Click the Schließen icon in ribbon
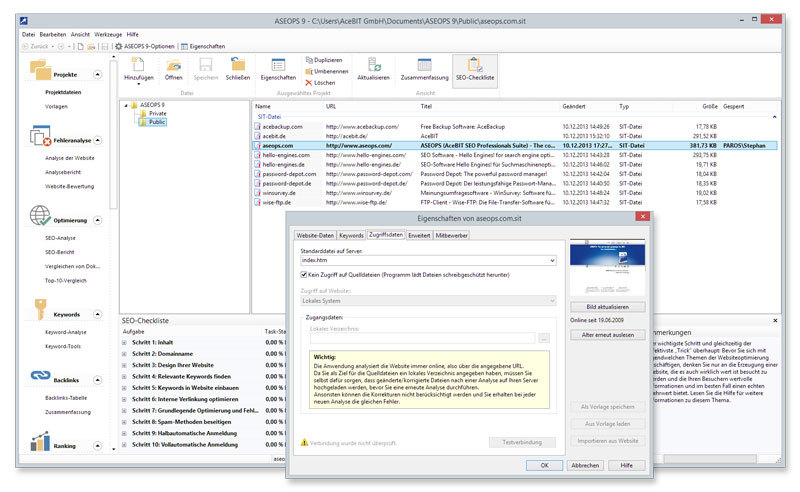This screenshot has height=492, width=800. coord(238,65)
